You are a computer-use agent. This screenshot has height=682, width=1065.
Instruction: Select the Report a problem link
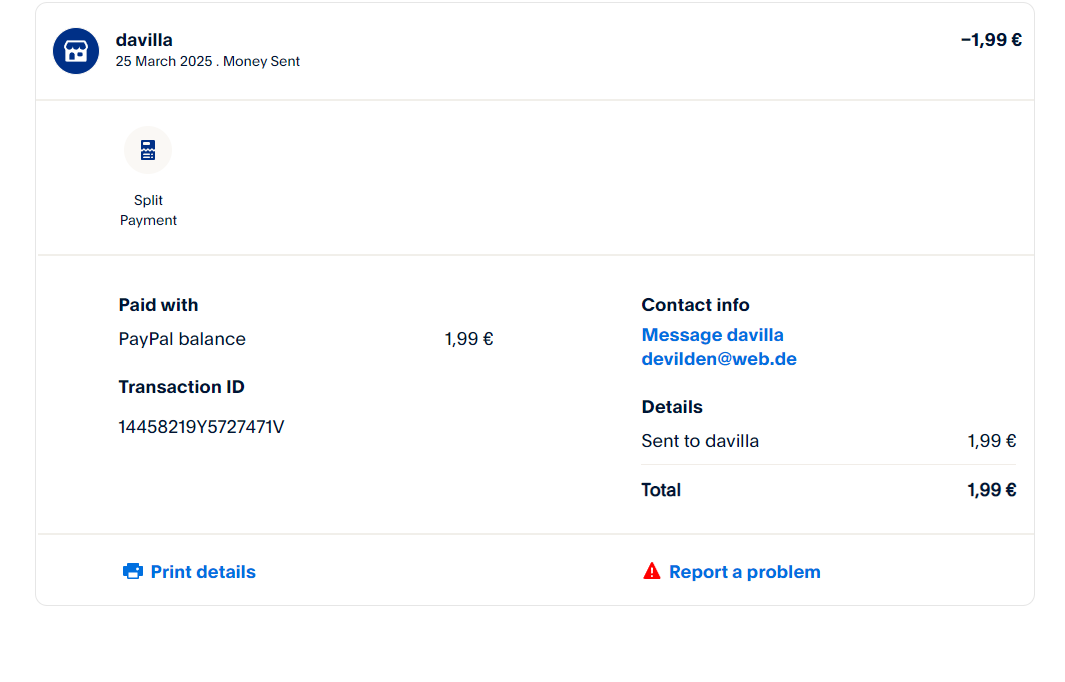[744, 572]
